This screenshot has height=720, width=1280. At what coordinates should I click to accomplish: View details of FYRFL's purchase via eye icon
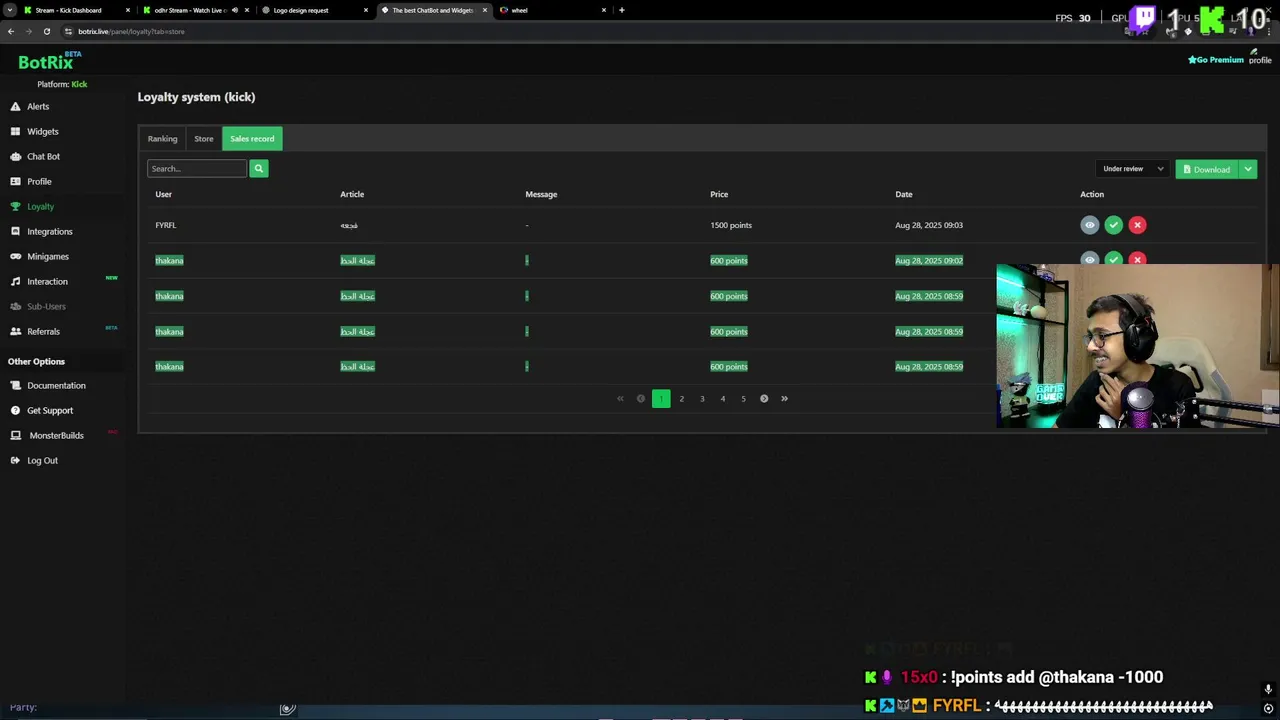click(1090, 225)
